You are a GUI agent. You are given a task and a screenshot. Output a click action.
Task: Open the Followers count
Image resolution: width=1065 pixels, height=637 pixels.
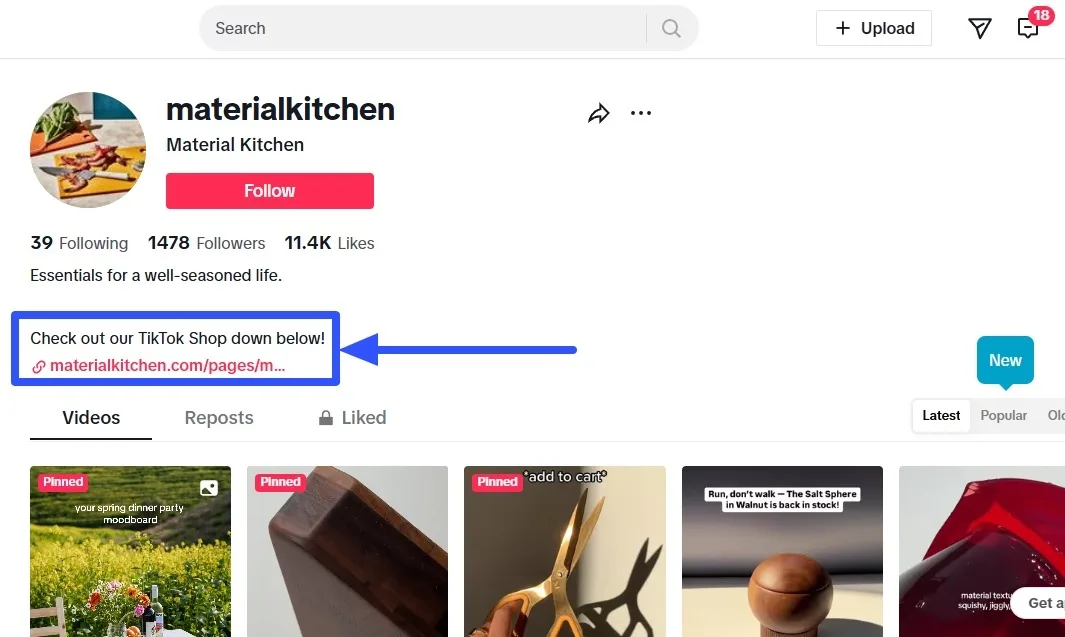(x=206, y=243)
